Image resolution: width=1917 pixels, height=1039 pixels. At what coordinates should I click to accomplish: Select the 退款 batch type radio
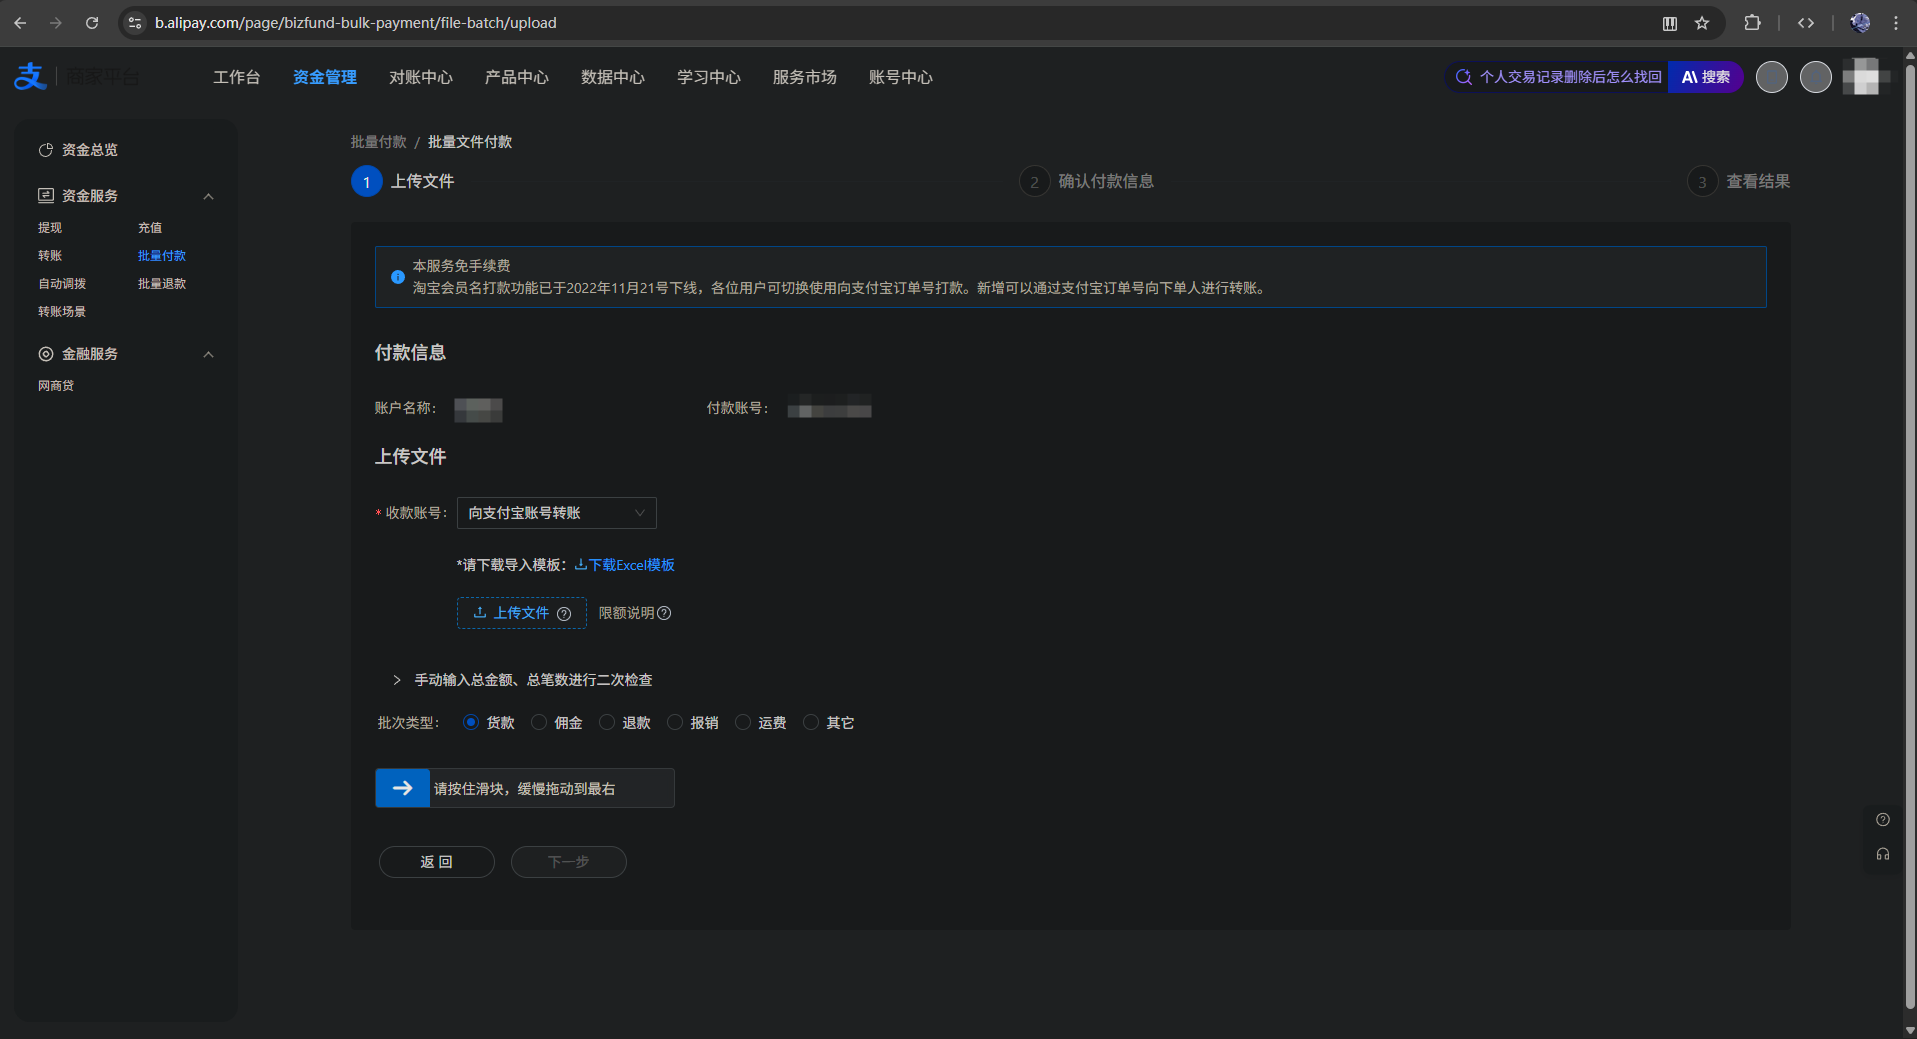tap(607, 722)
